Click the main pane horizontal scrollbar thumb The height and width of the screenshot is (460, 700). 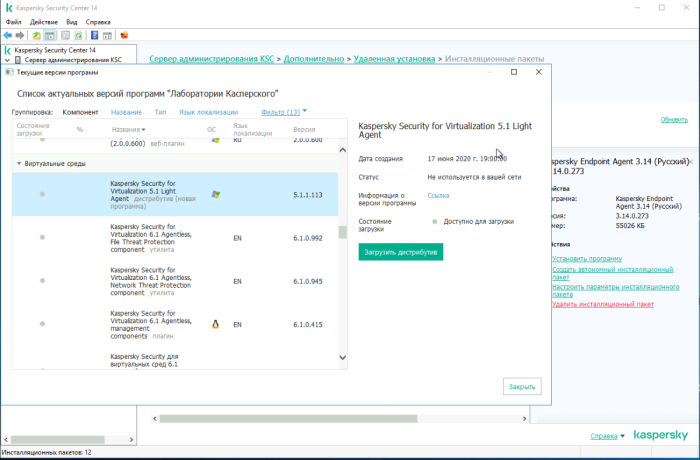point(288,418)
